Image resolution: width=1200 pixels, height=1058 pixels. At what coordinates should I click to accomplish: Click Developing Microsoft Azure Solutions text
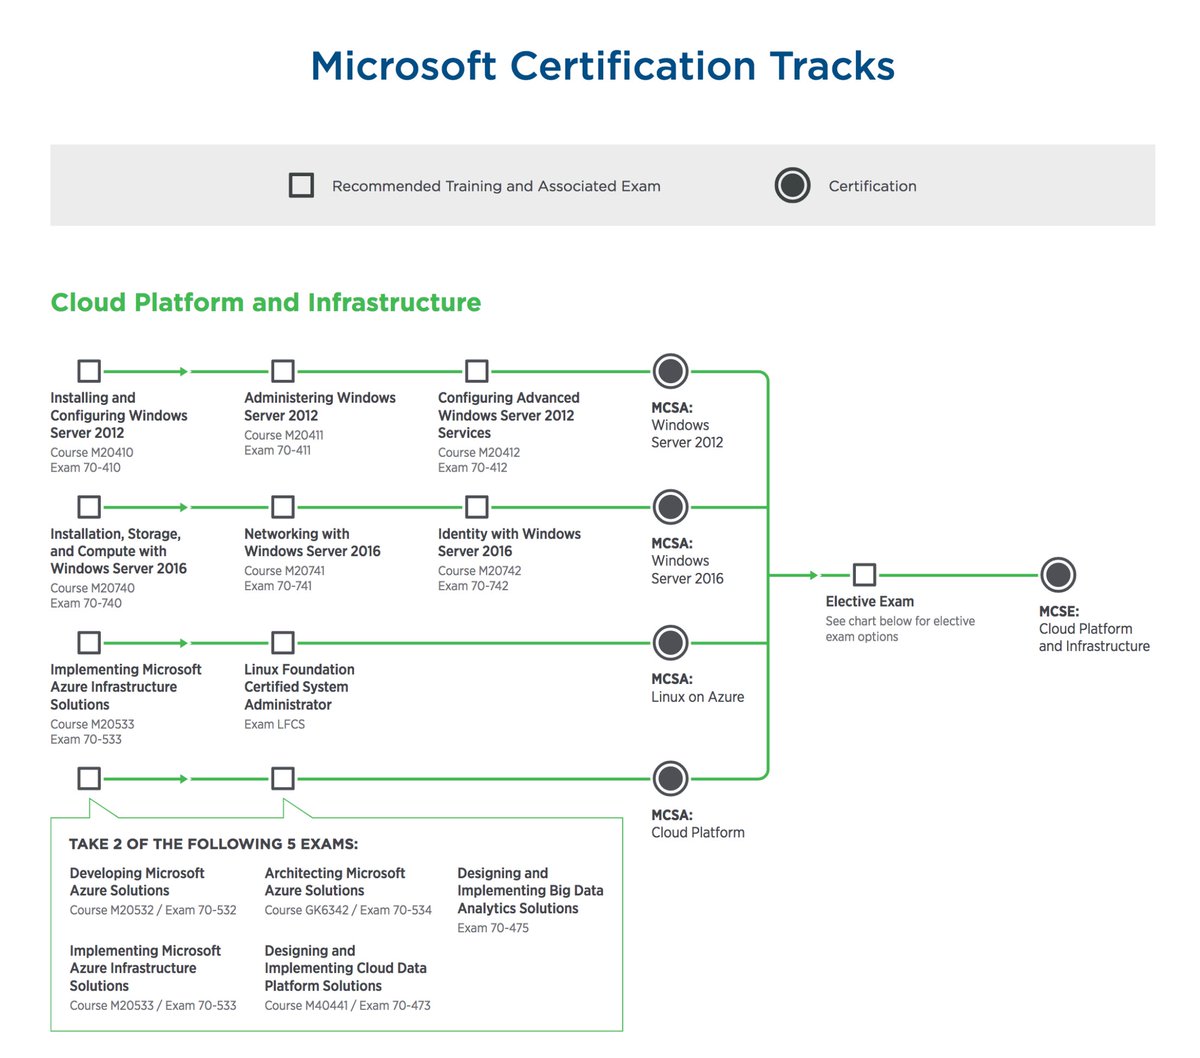tap(137, 882)
